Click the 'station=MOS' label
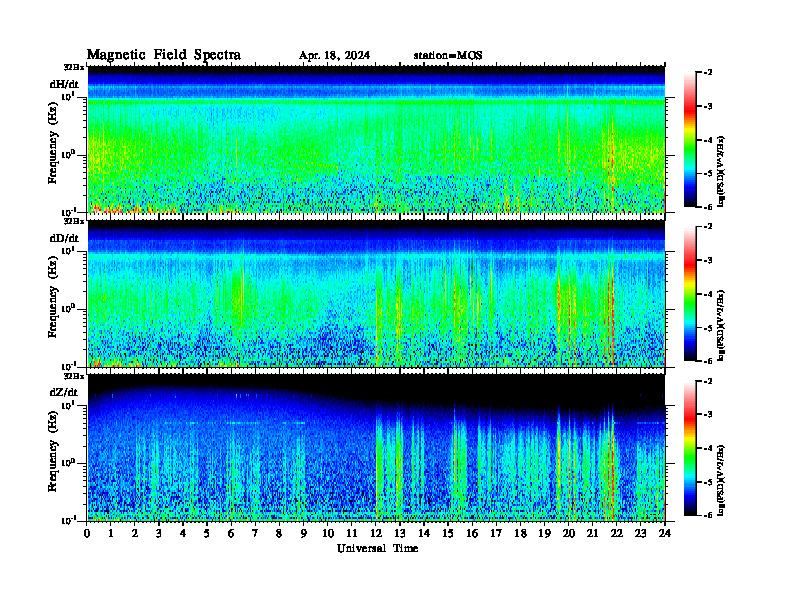 448,56
